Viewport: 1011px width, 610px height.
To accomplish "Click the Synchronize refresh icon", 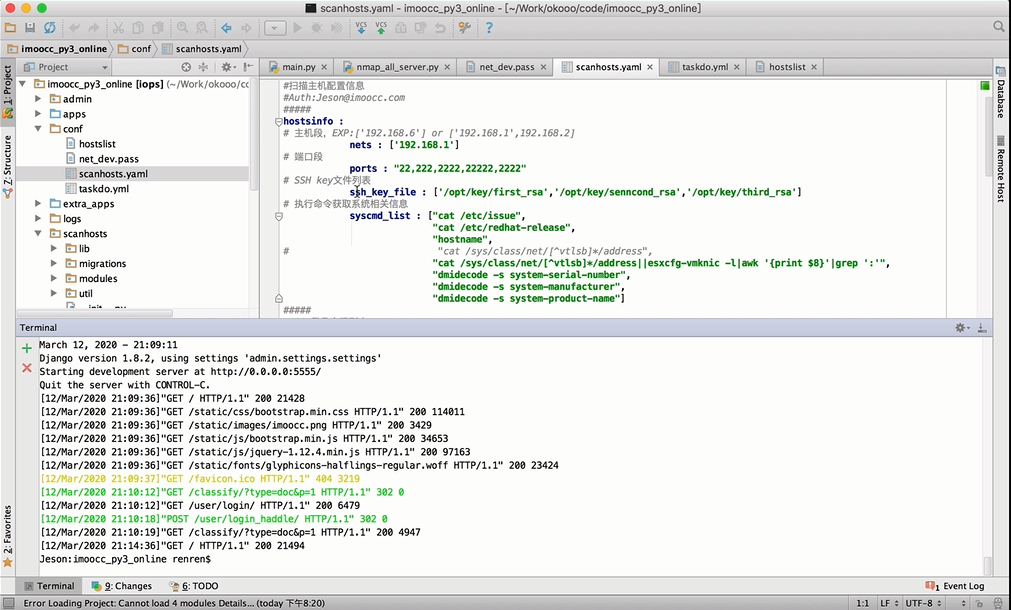I will pyautogui.click(x=50, y=28).
